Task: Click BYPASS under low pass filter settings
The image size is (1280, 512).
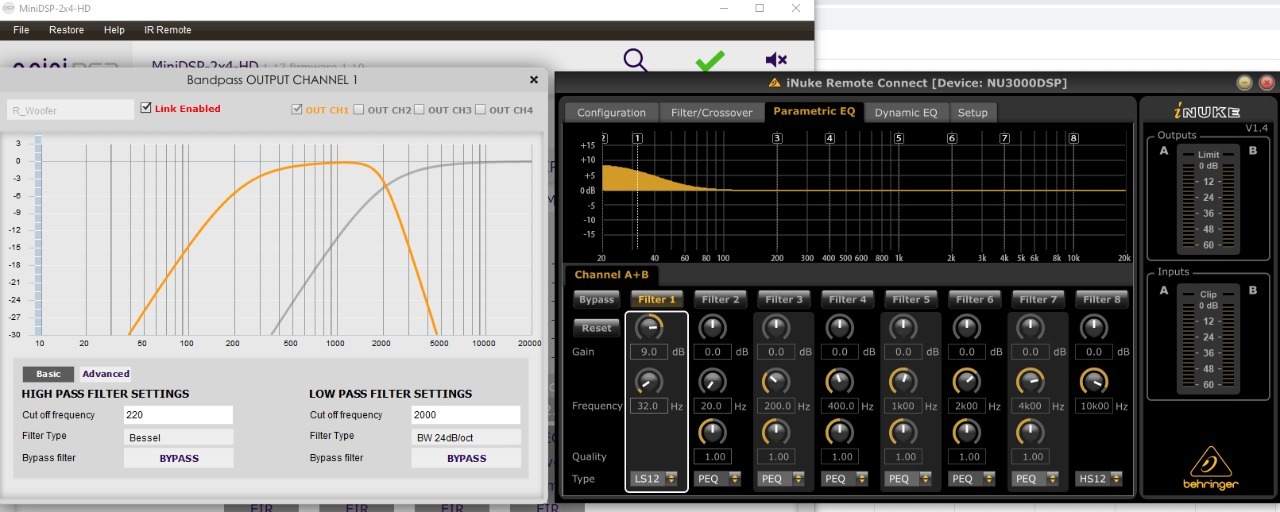Action: [466, 458]
